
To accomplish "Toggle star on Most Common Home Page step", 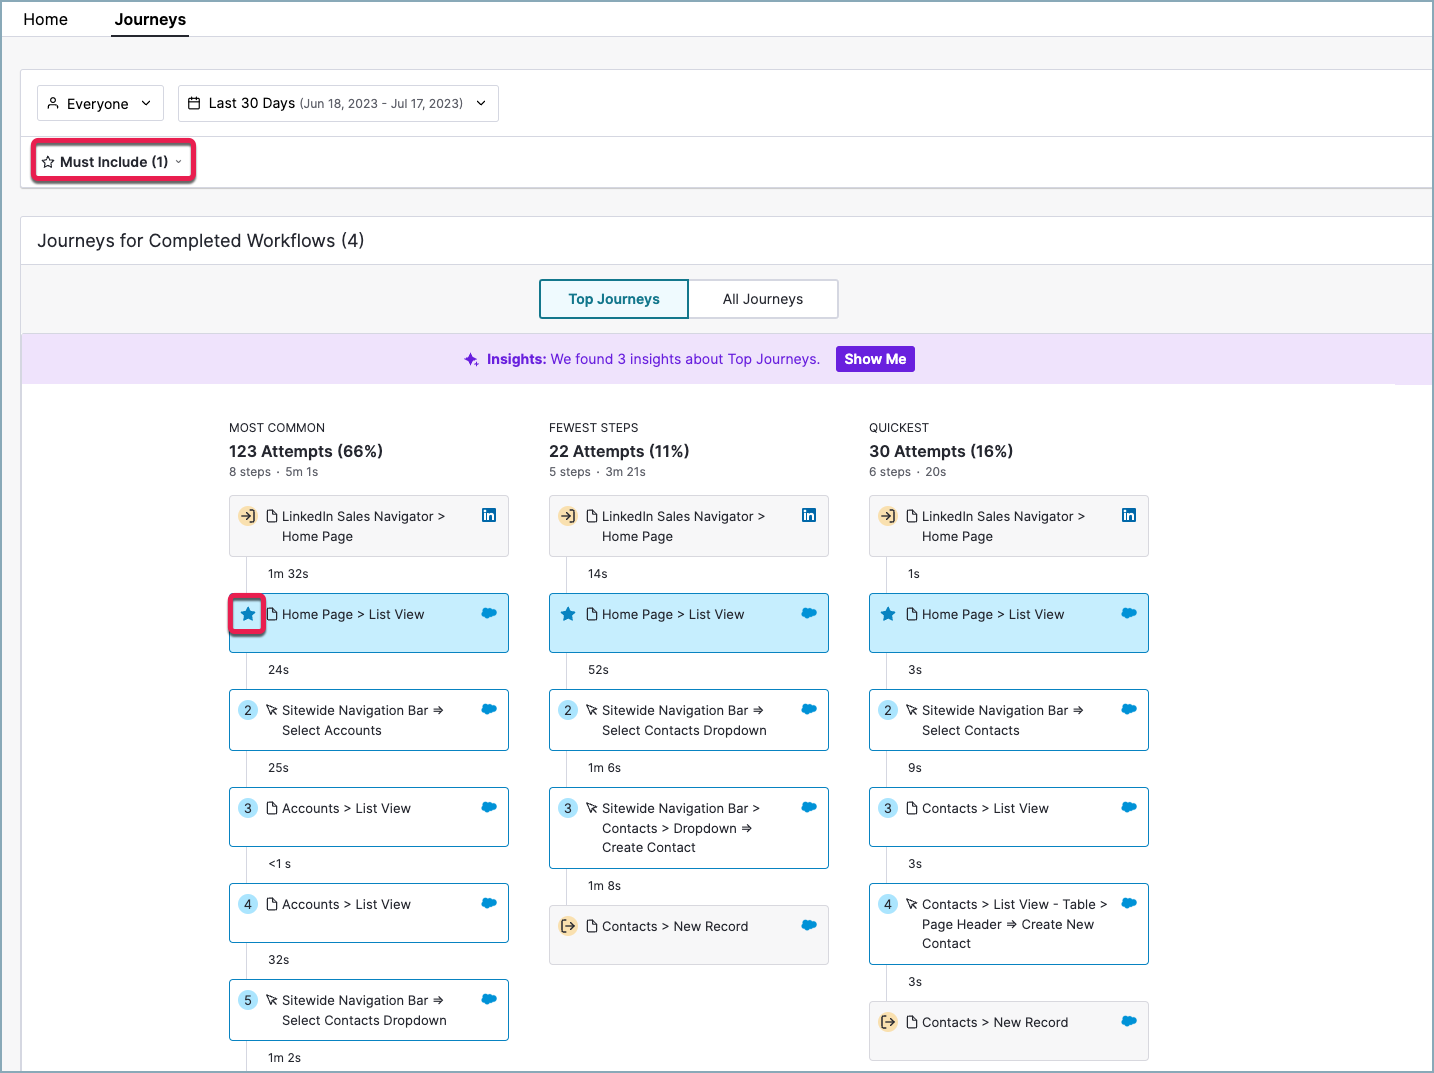I will point(248,614).
